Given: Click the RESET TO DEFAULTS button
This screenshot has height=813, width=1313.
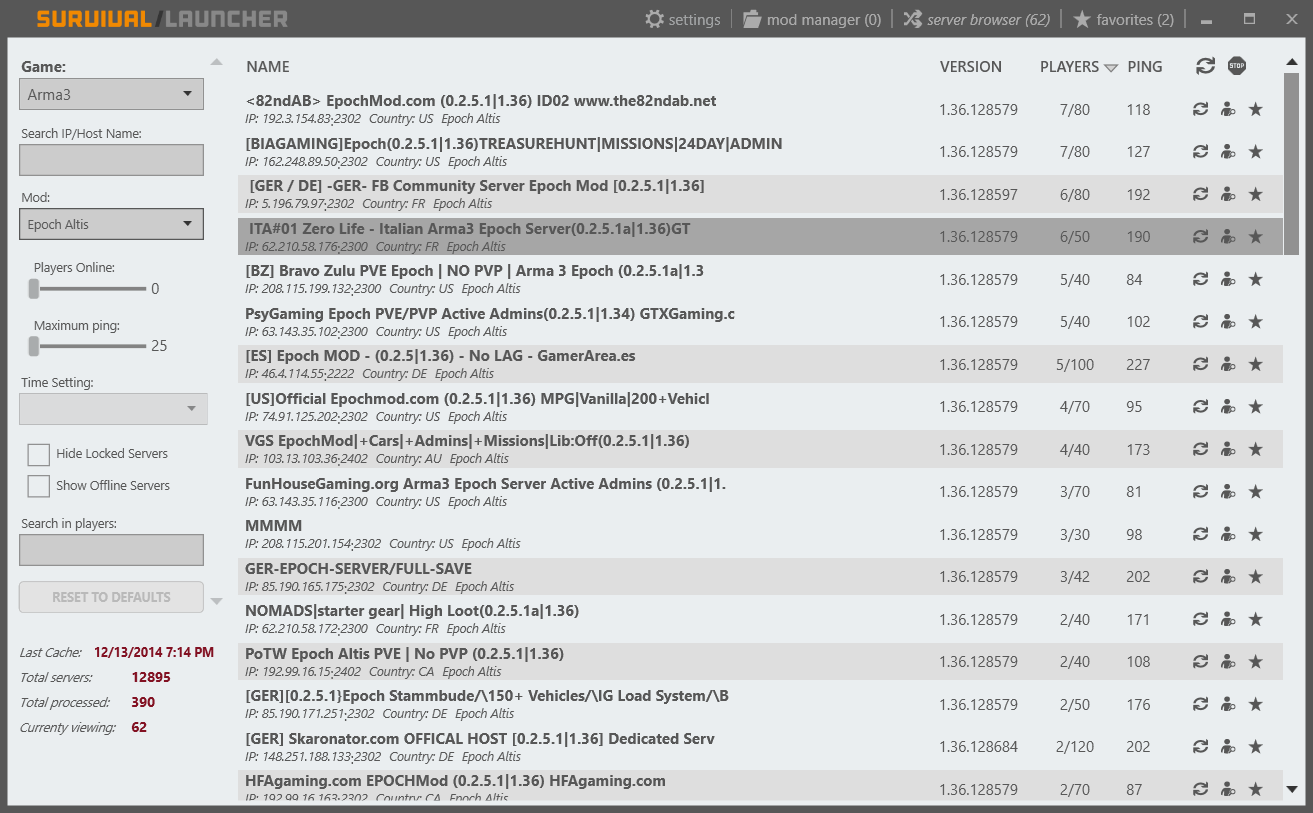Looking at the screenshot, I should 111,597.
